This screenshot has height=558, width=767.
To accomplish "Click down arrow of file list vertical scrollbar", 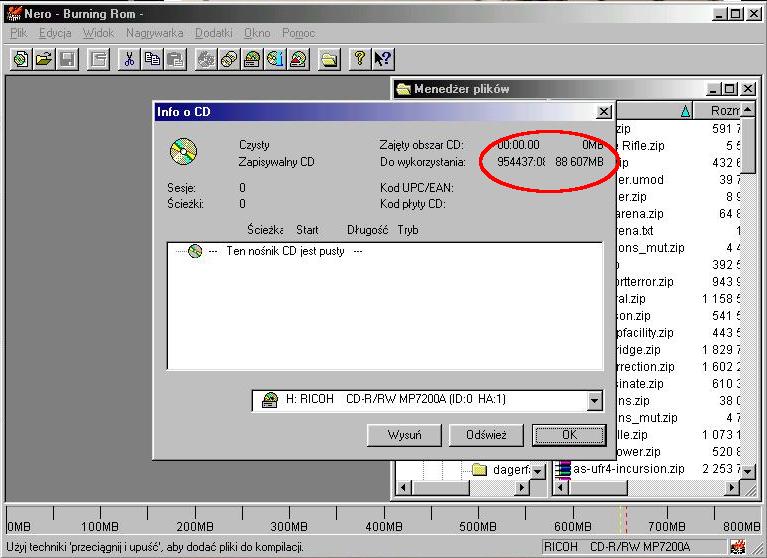I will [x=747, y=472].
